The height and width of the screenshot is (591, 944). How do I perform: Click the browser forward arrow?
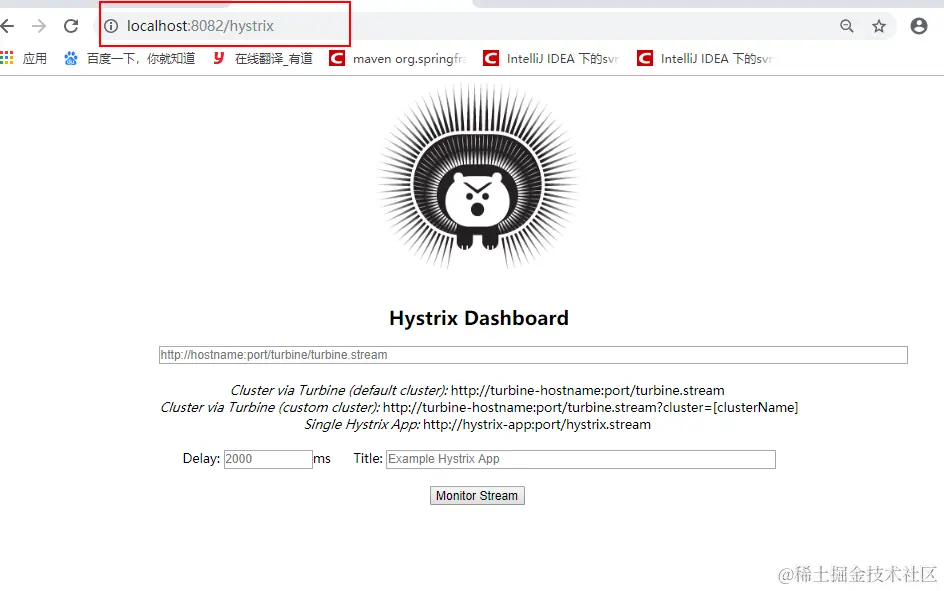coord(39,26)
